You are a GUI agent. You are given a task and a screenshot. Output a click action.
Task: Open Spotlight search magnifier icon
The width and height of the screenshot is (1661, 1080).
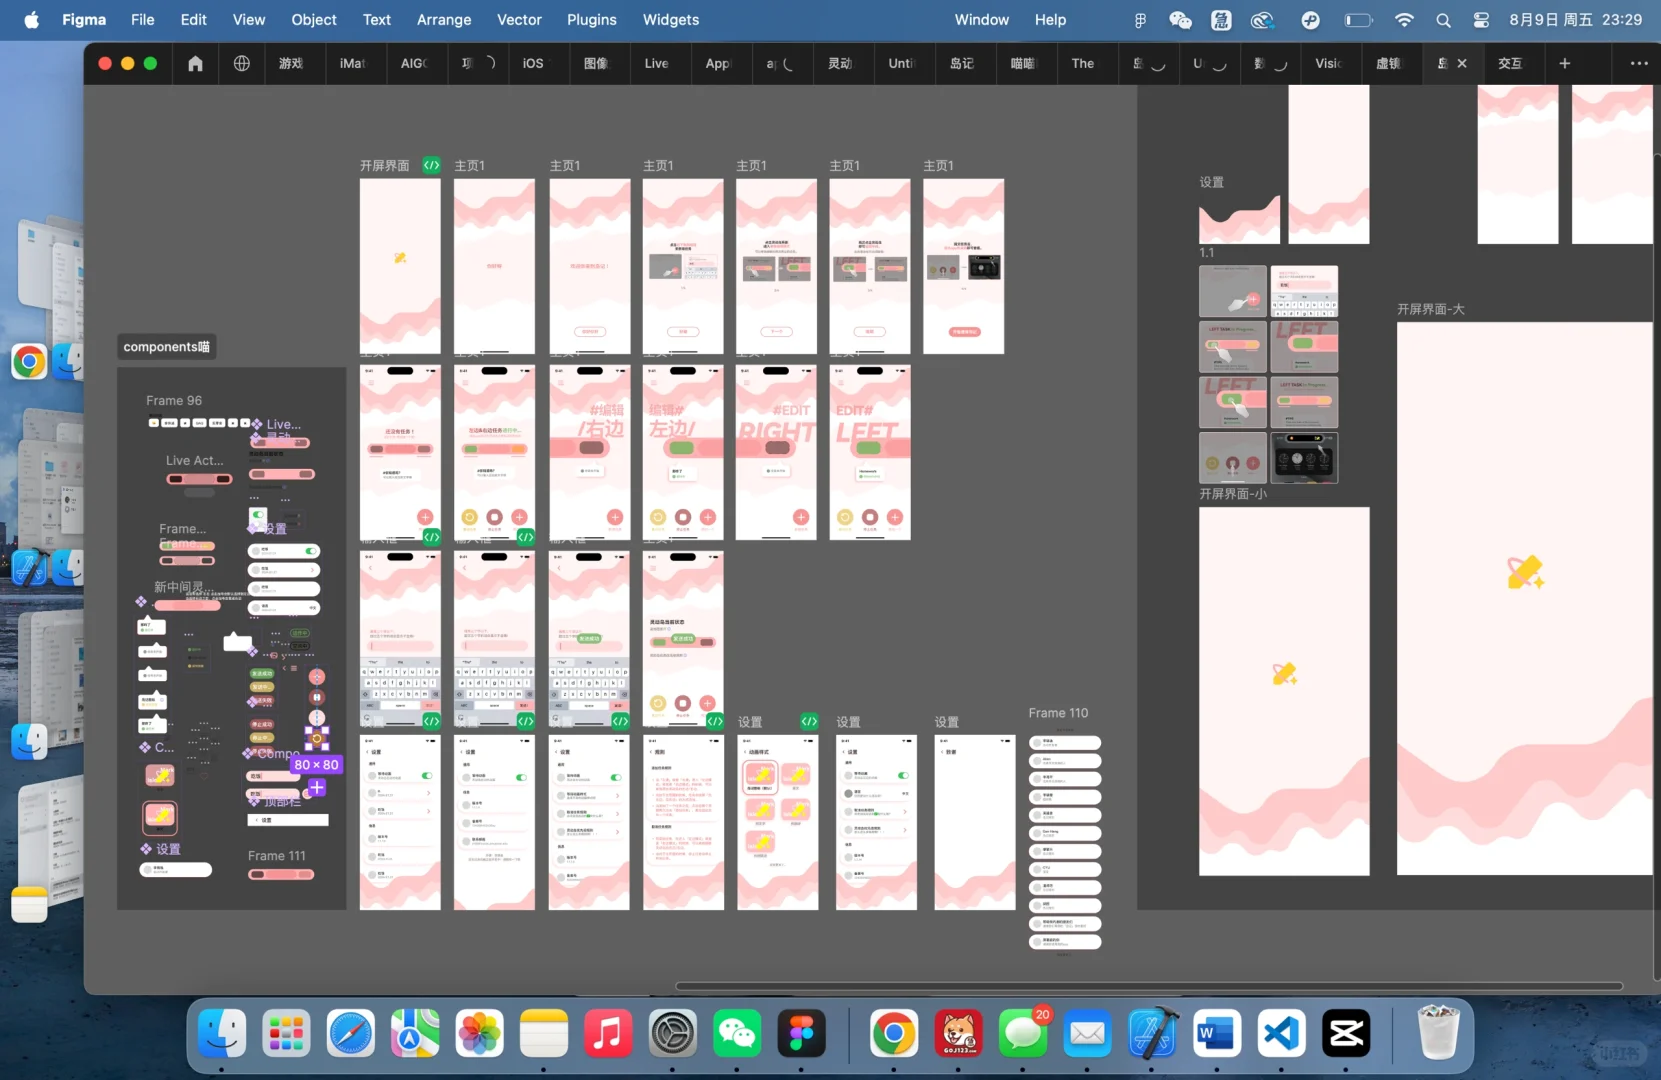pos(1443,20)
